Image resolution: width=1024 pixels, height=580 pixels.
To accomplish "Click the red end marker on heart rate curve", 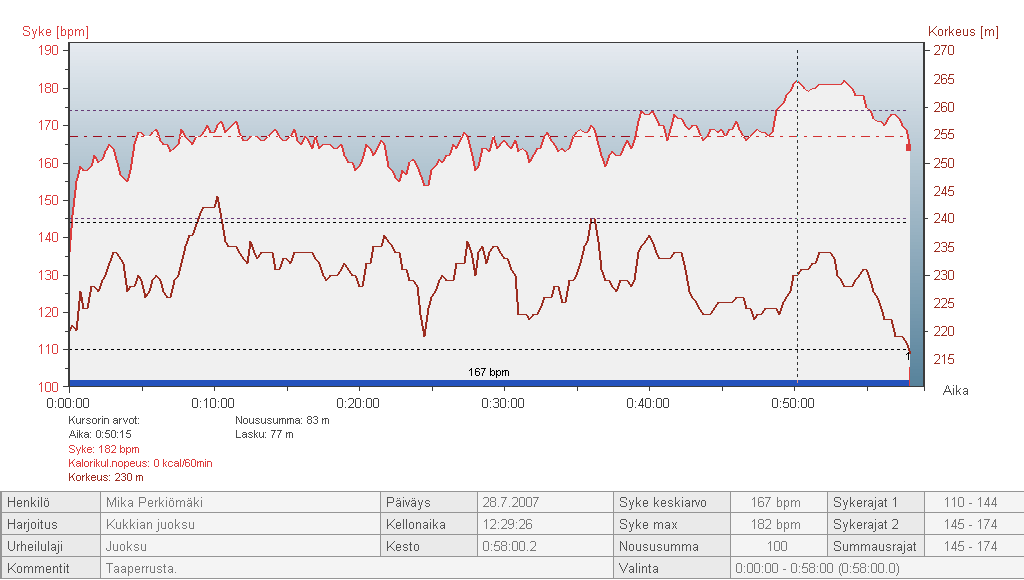I will tap(908, 148).
